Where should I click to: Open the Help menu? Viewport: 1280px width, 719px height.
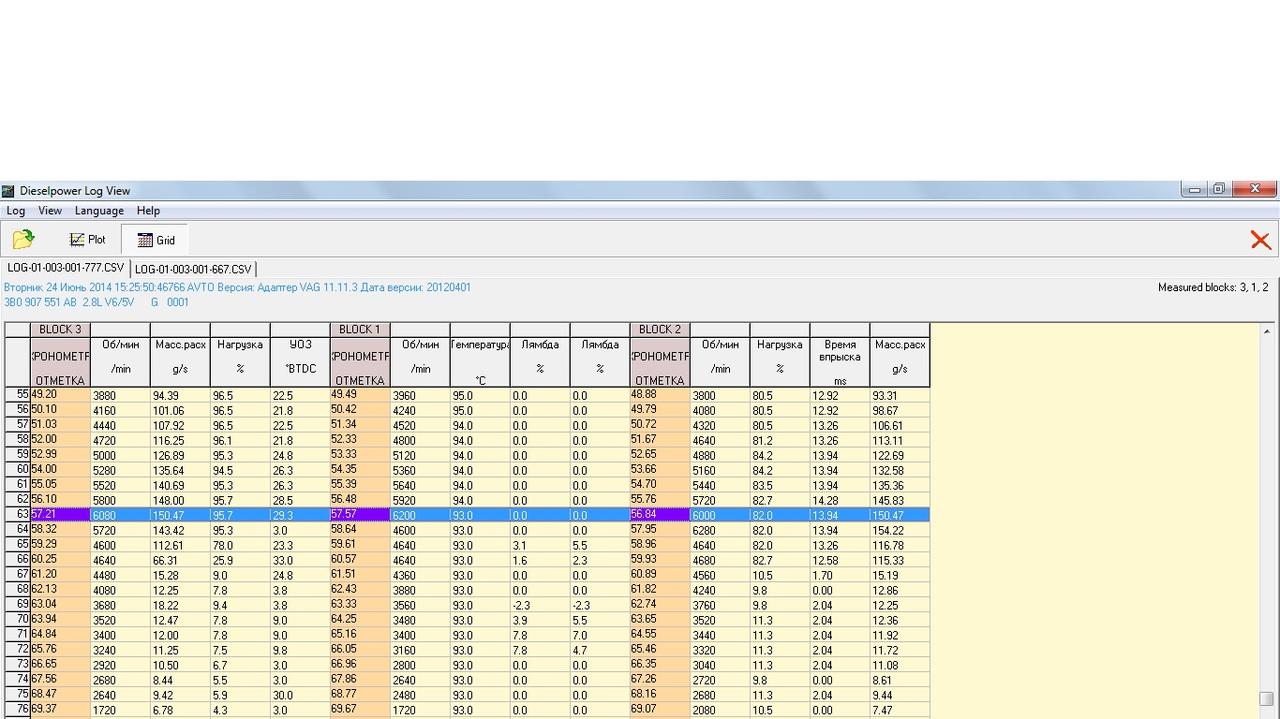click(x=148, y=211)
